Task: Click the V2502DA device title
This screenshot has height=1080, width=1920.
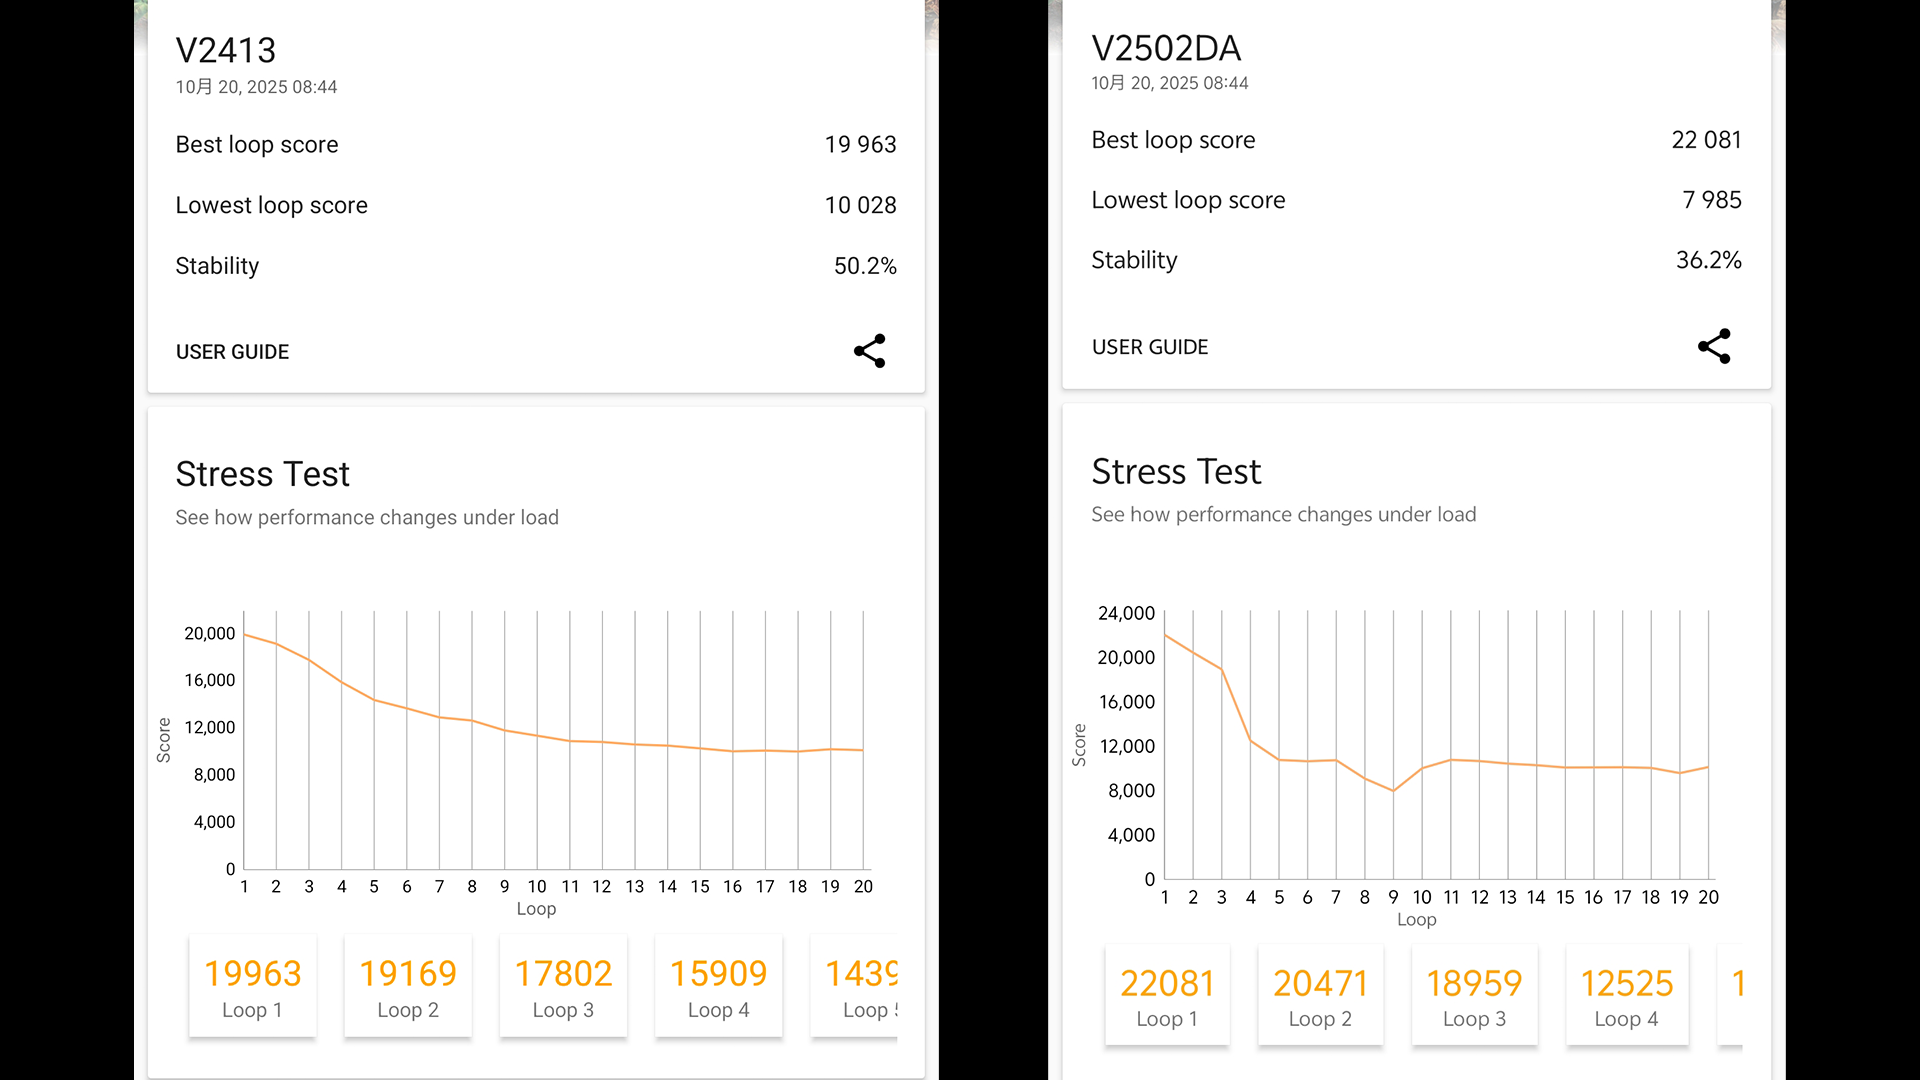Action: tap(1166, 48)
